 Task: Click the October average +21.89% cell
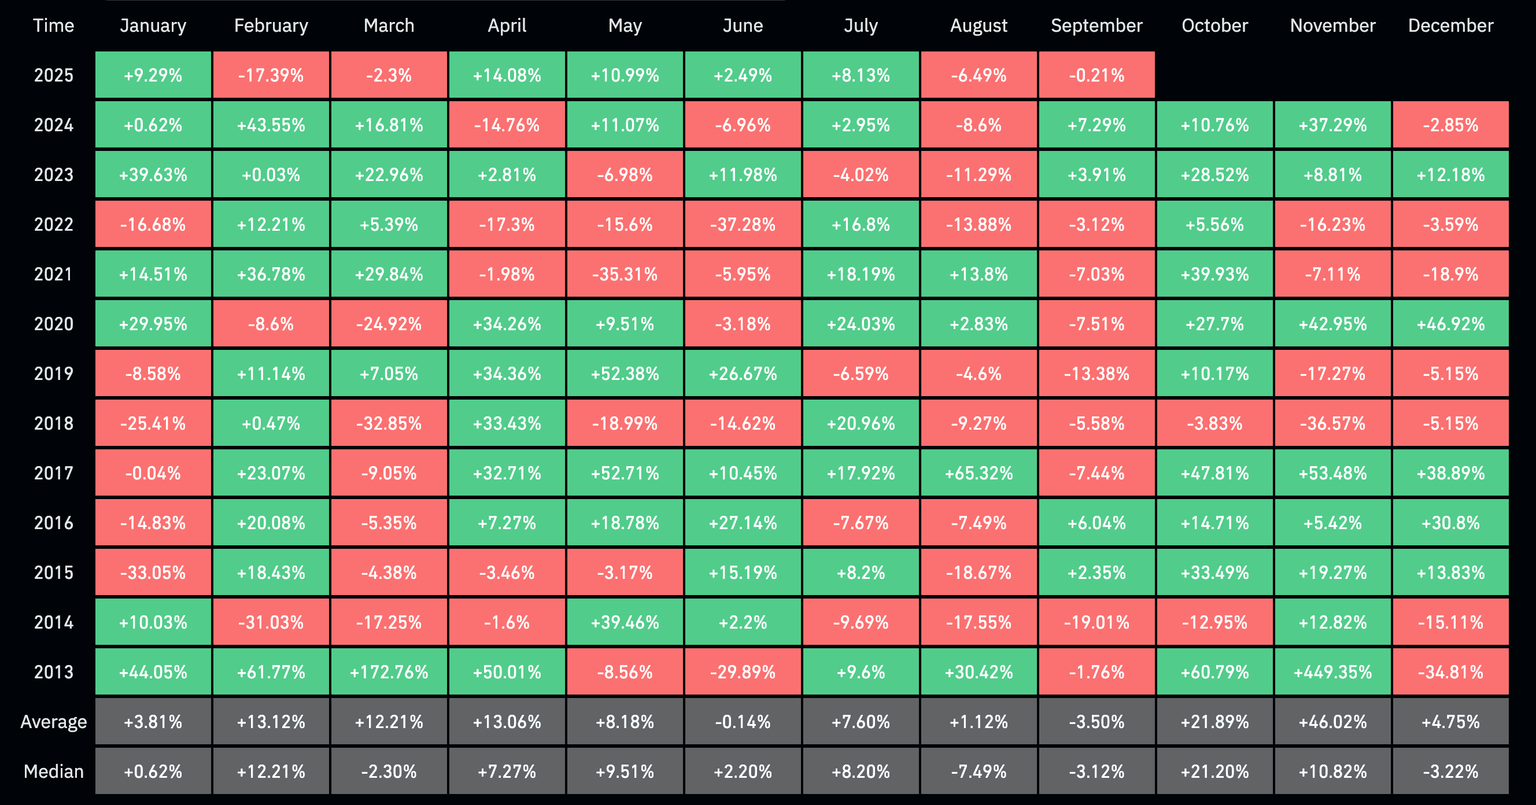tap(1215, 722)
